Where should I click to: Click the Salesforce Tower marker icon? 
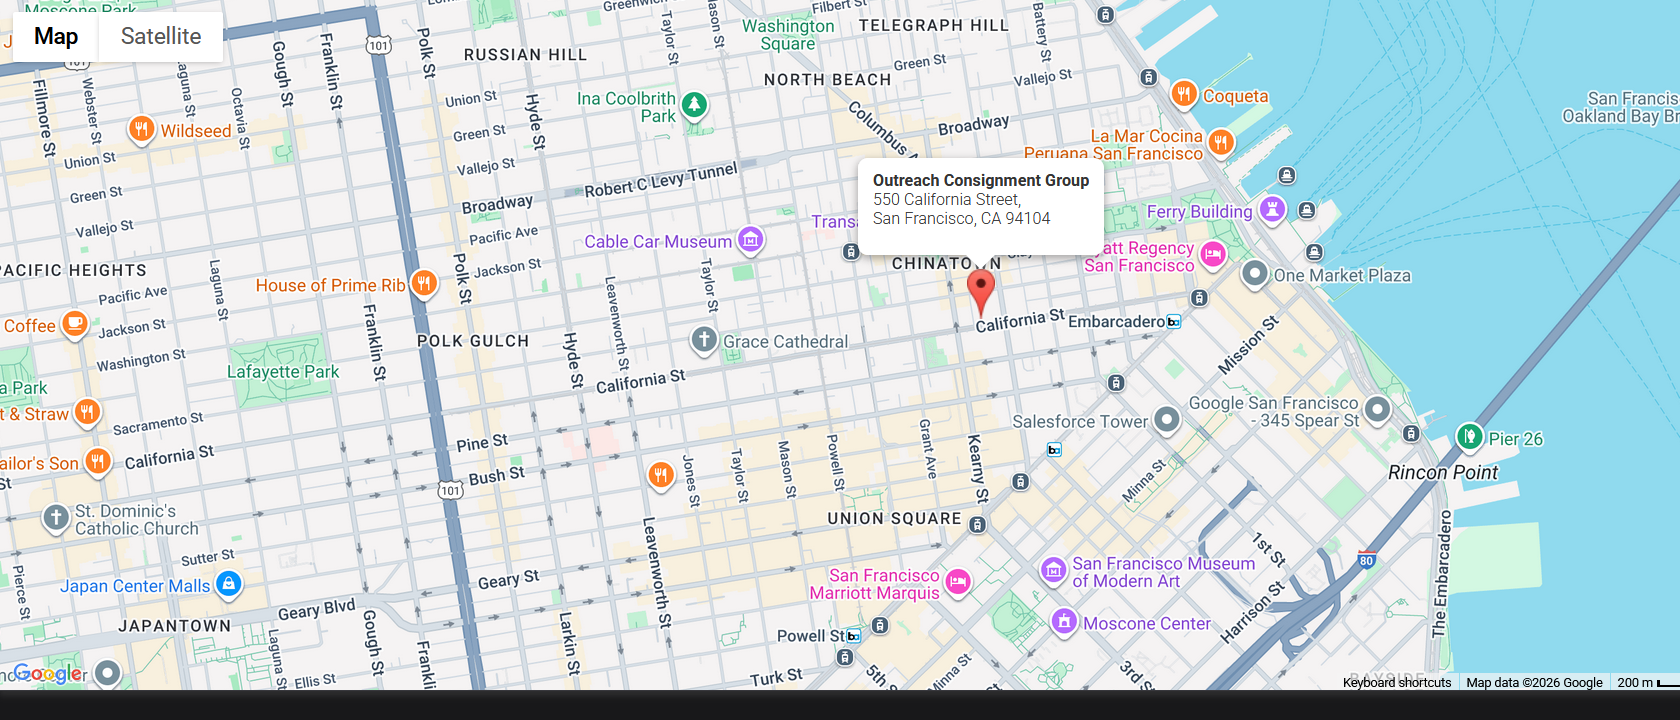click(x=1167, y=420)
